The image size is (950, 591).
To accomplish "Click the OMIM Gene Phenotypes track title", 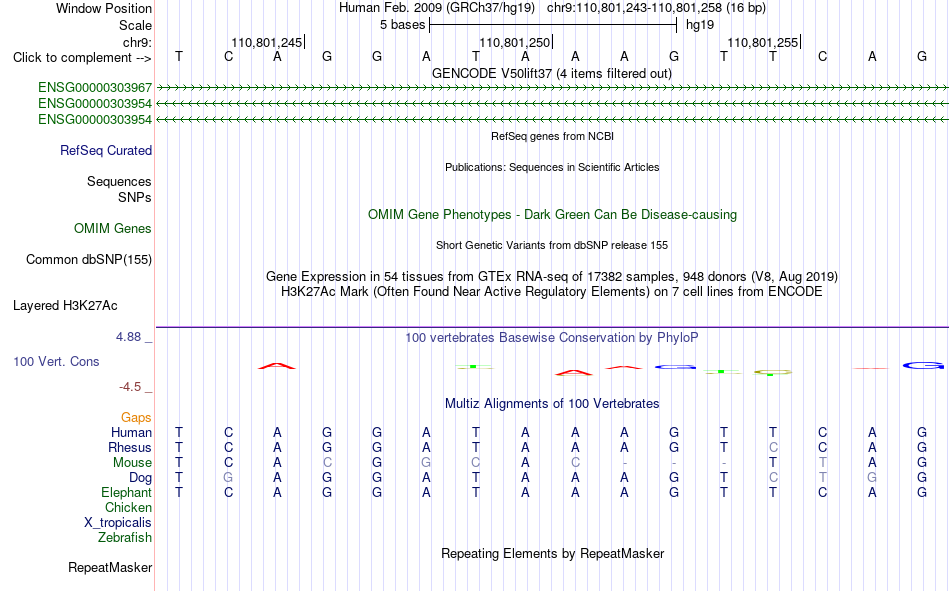I will (552, 215).
